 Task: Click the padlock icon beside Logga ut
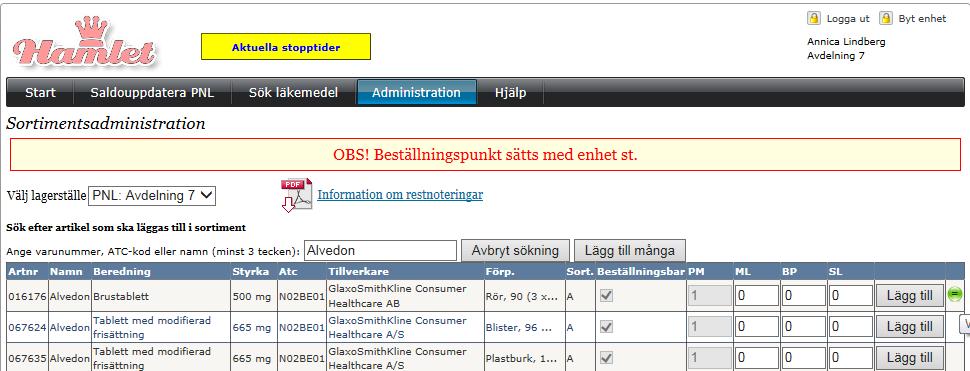(814, 18)
